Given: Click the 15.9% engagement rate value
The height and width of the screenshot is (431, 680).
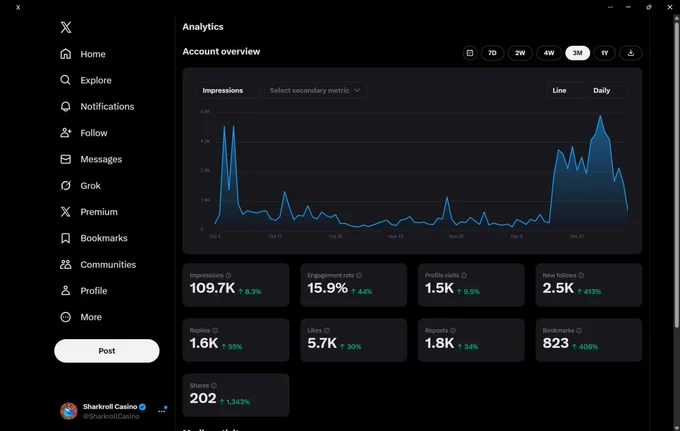Looking at the screenshot, I should [327, 288].
